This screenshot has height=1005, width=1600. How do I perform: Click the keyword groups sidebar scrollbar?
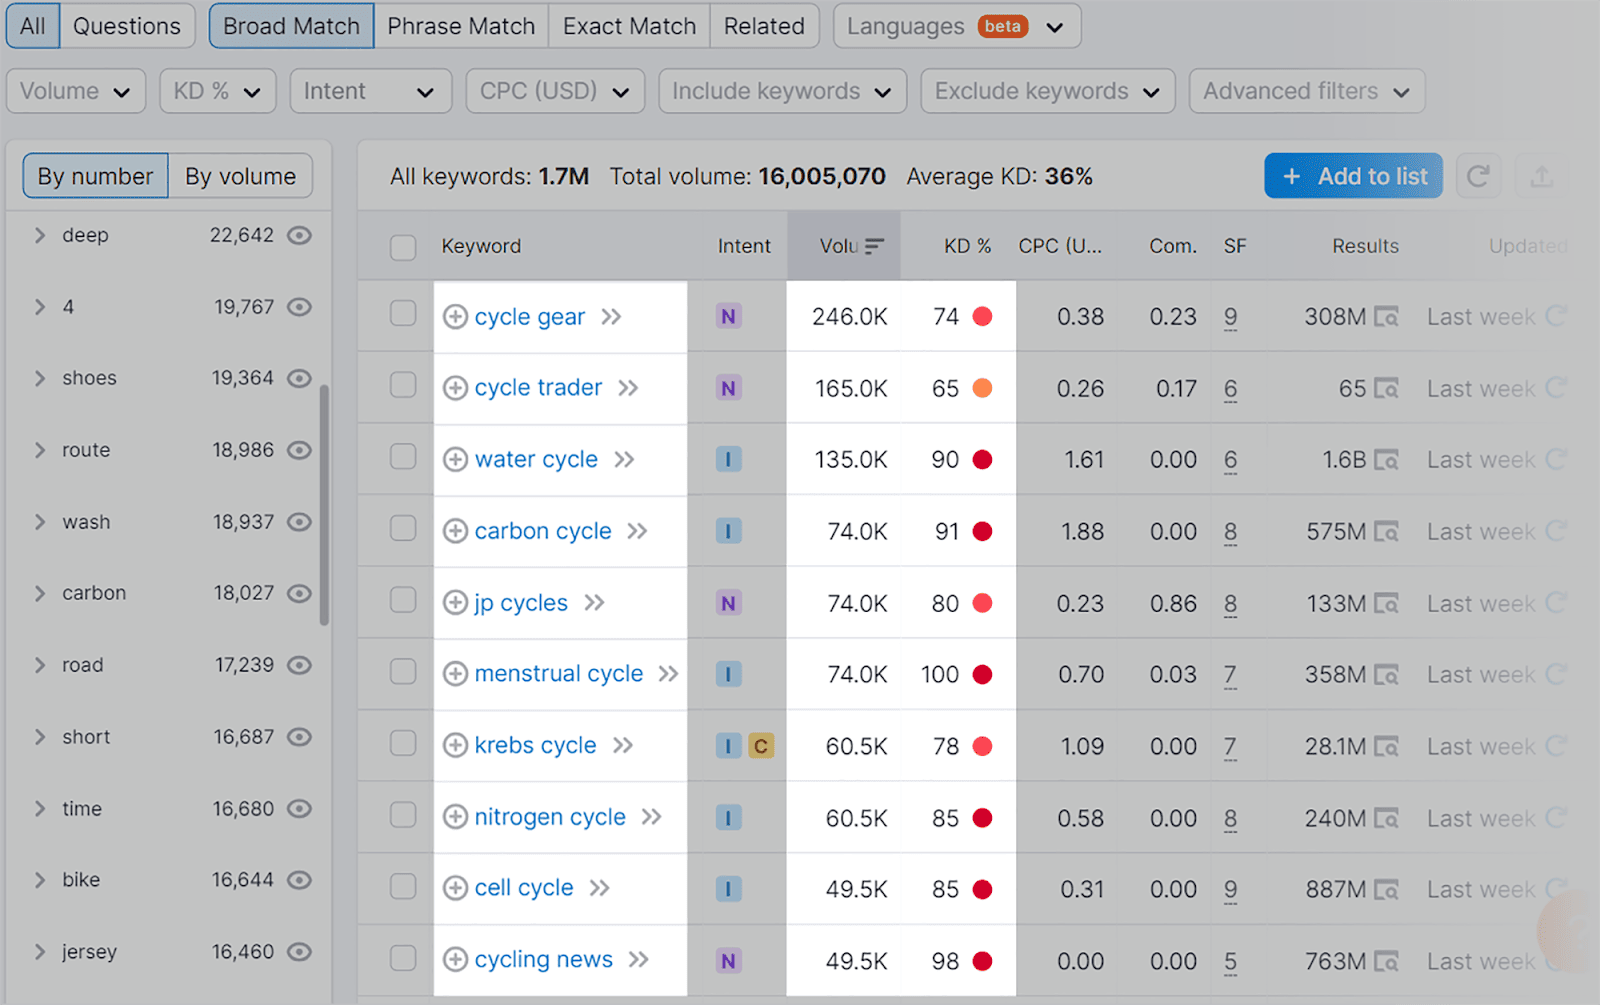coord(324,505)
